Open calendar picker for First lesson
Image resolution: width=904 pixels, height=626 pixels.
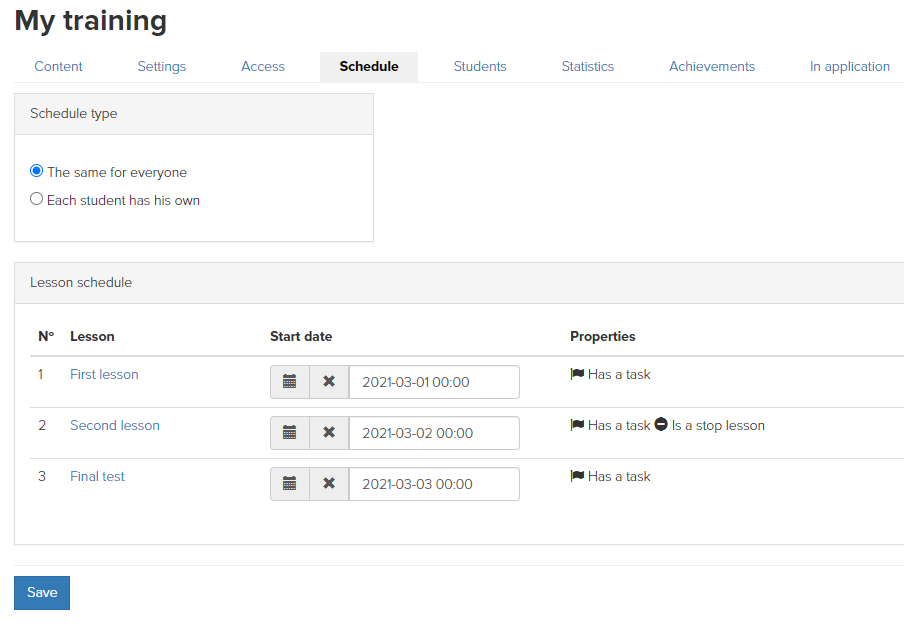coord(290,382)
